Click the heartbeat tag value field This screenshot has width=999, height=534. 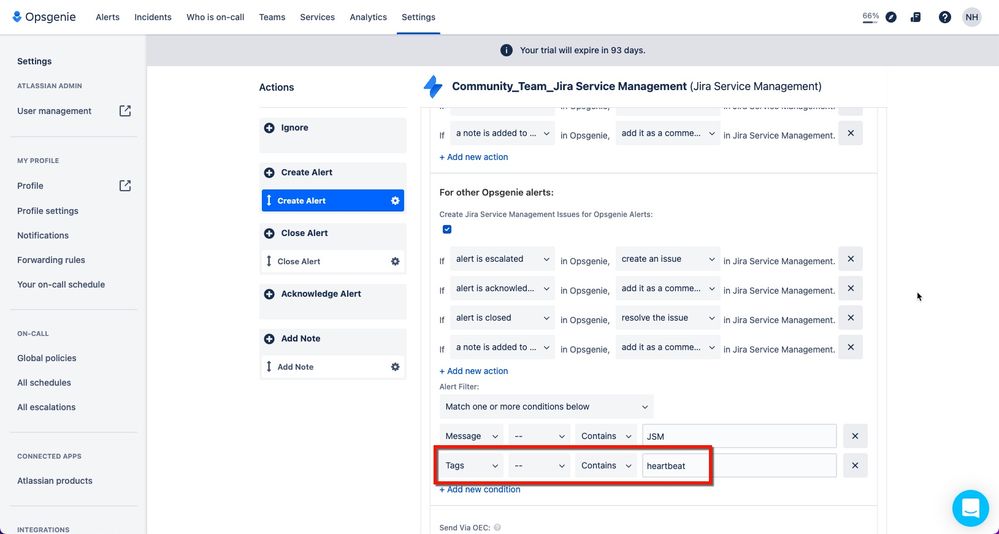click(739, 466)
